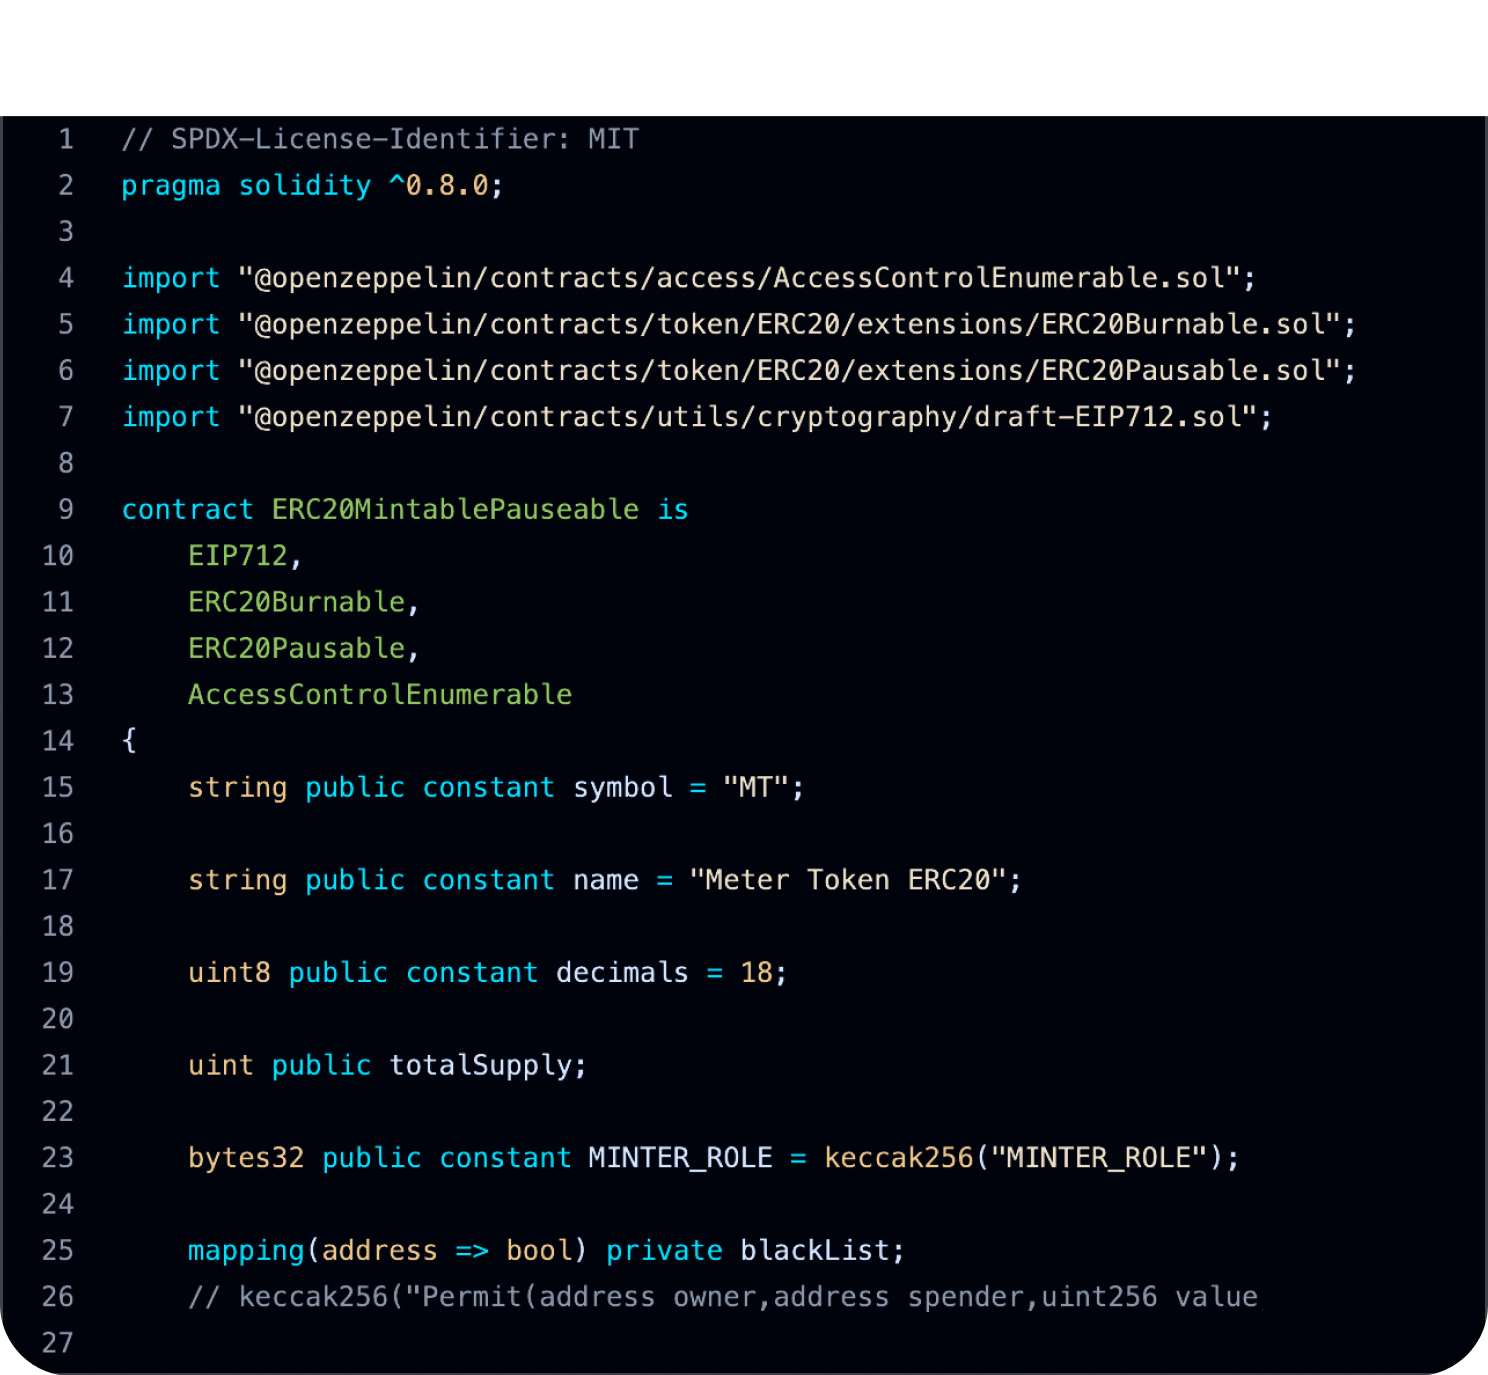The image size is (1488, 1375).
Task: Click the Permit comment on line 26
Action: pos(725,1296)
